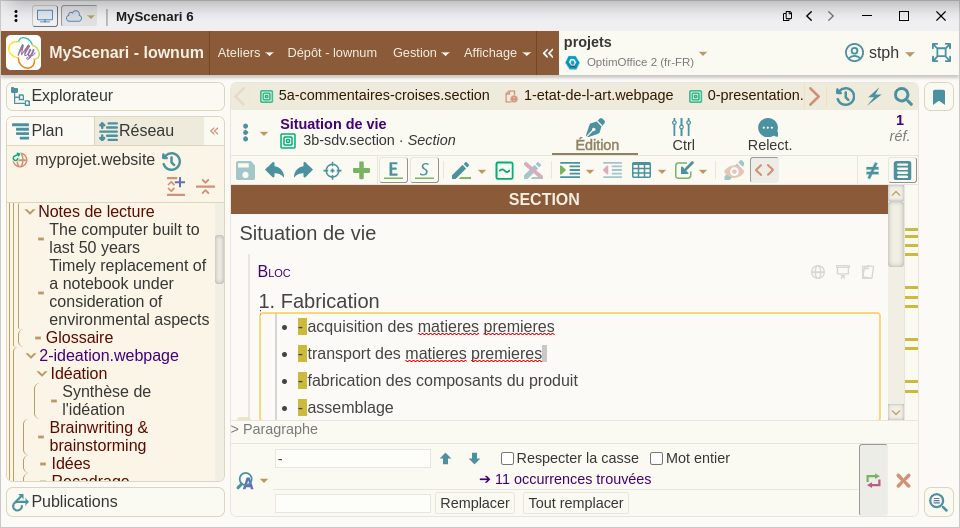Check the Mot entier option
Viewport: 960px width, 528px height.
pos(656,458)
